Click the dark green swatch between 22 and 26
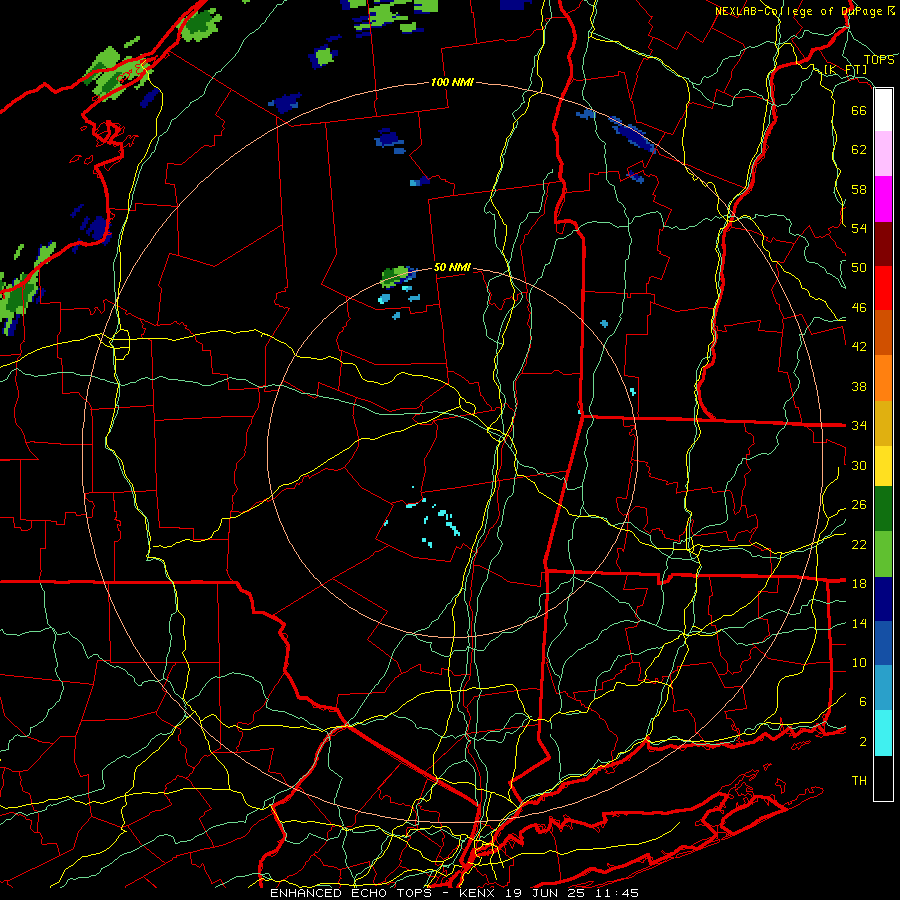The image size is (900, 900). [883, 509]
